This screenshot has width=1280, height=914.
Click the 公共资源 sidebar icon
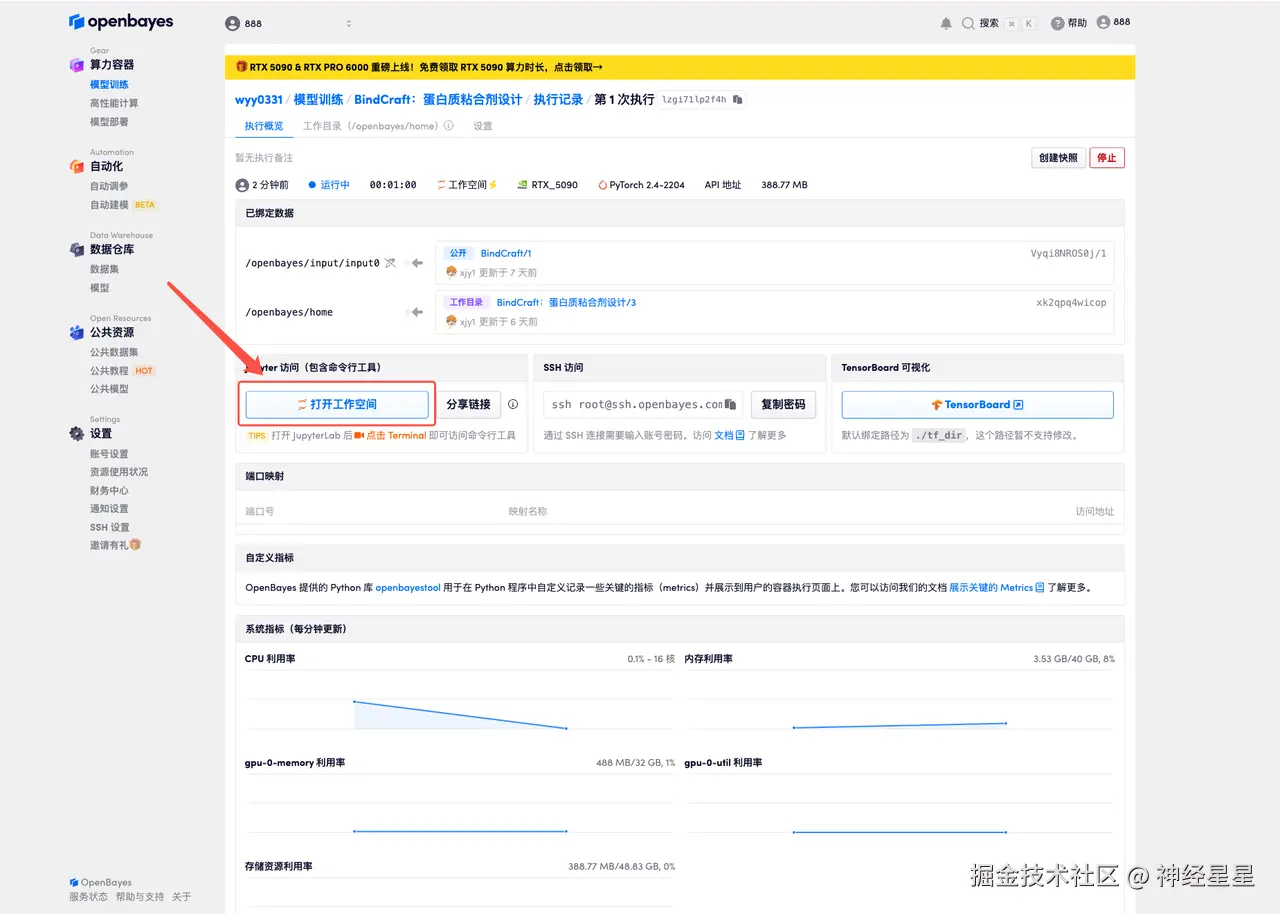76,332
